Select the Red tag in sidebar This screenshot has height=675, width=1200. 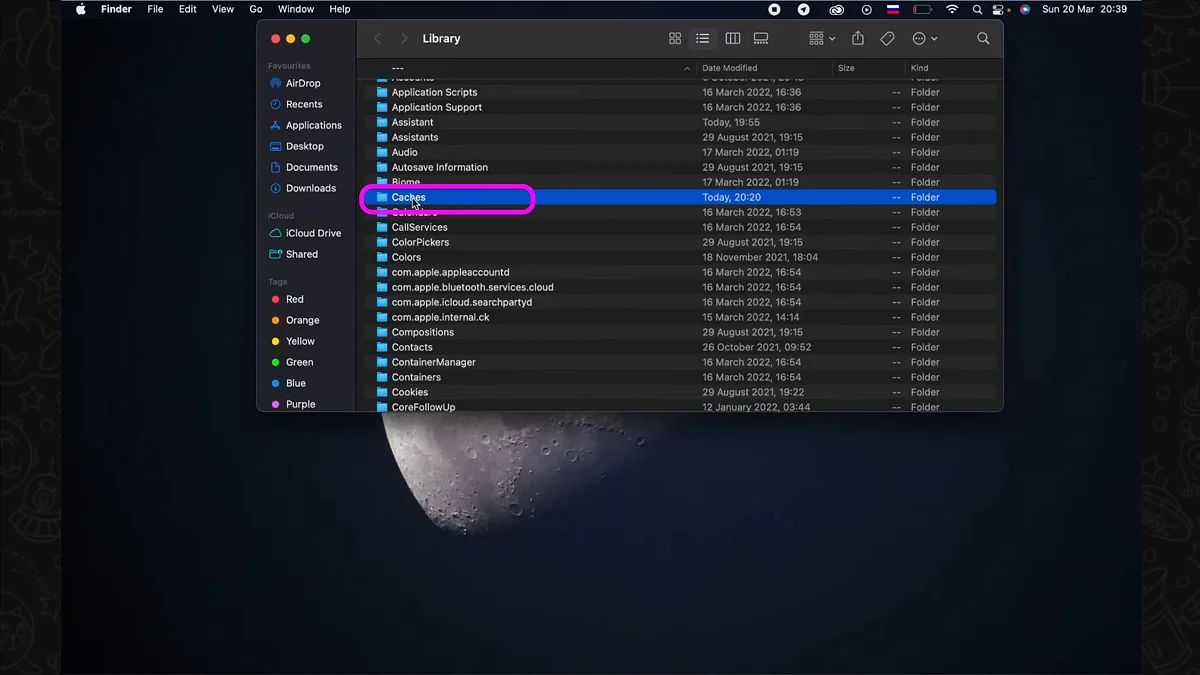point(294,300)
